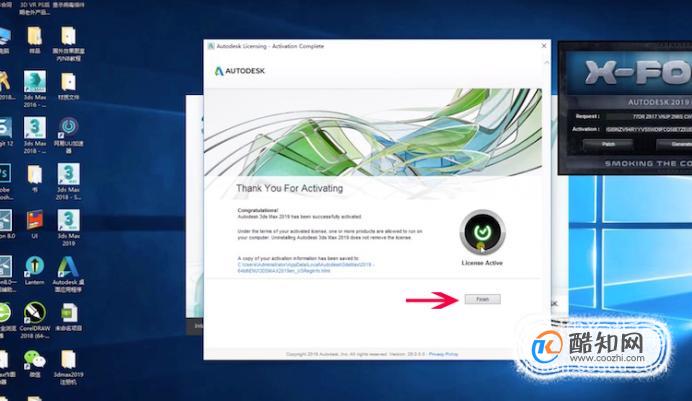Screen dimensions: 692x401
Task: Close the Autodesk Licensing window
Action: pos(544,45)
